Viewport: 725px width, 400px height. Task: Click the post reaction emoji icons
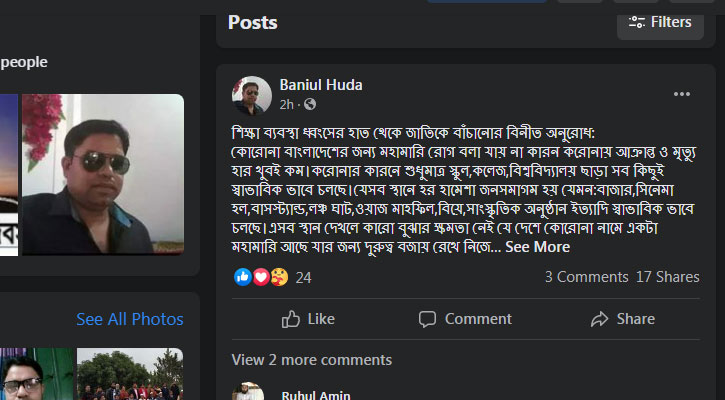pyautogui.click(x=261, y=277)
